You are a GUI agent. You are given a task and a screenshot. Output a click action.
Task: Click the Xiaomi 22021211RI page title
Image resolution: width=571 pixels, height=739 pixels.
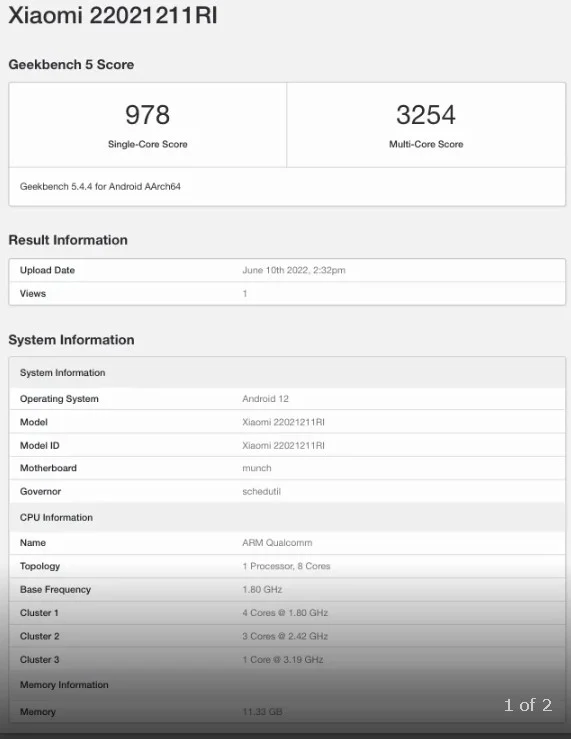click(x=113, y=15)
